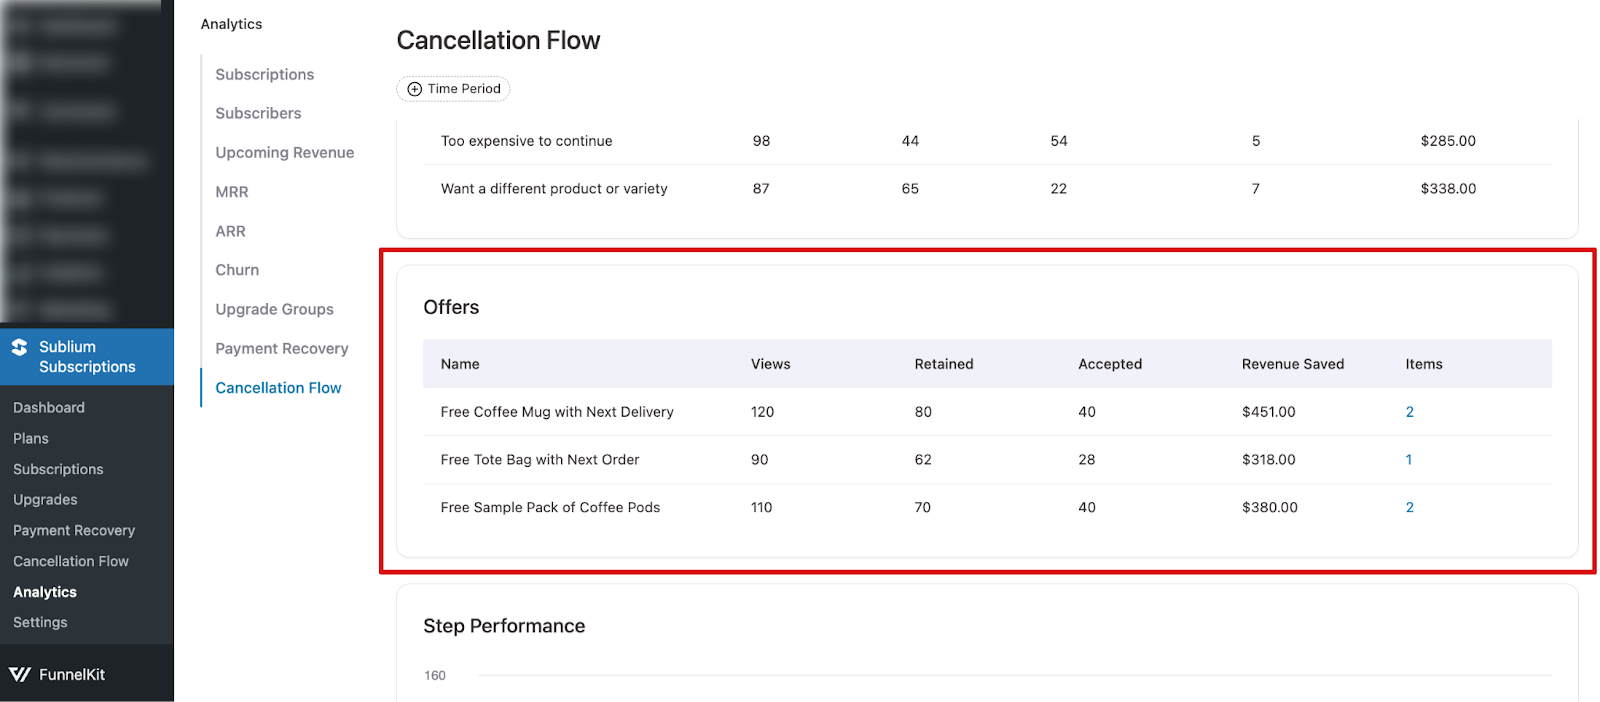This screenshot has width=1600, height=702.
Task: Open Payment Recovery in the dark sidebar
Action: pos(74,531)
